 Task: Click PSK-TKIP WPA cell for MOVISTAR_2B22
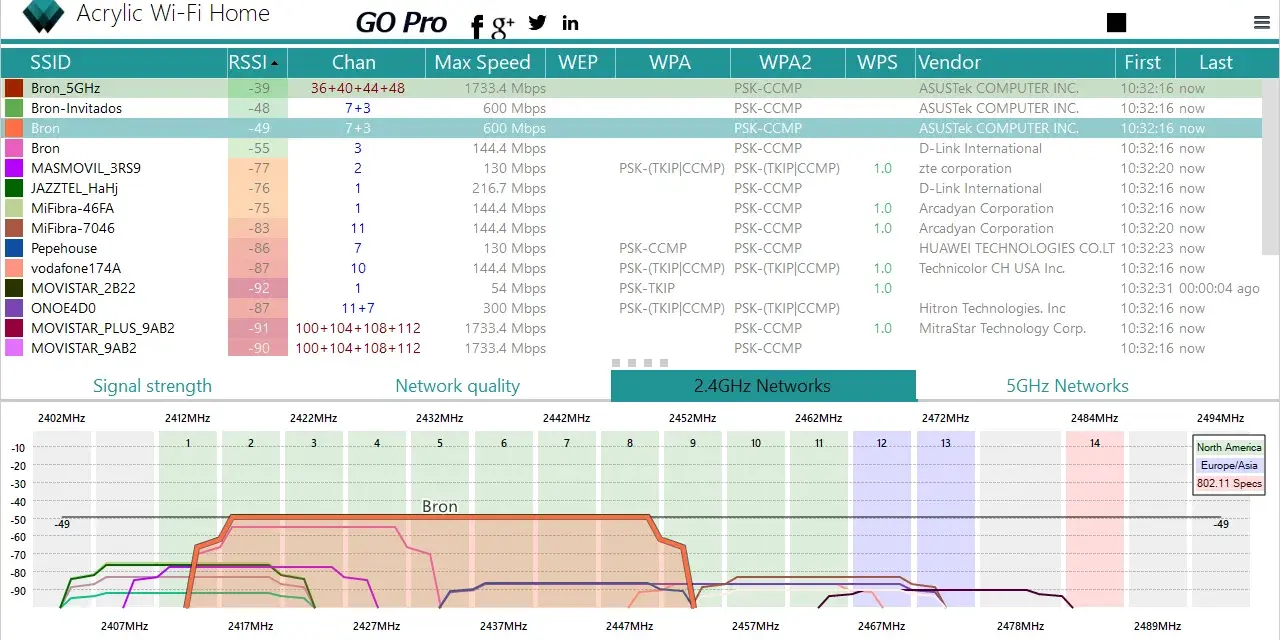point(647,288)
